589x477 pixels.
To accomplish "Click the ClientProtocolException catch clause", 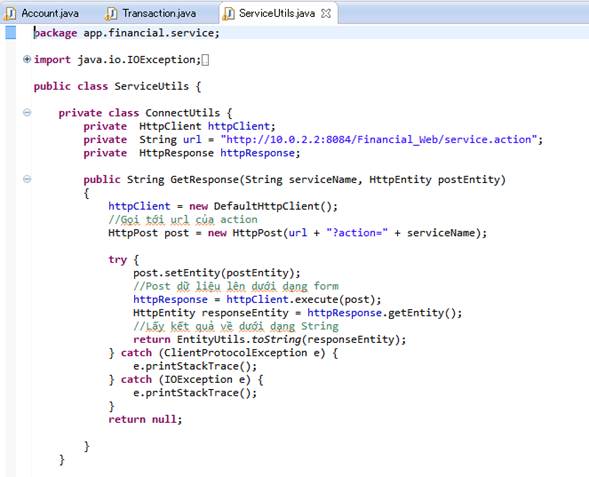I will pos(229,353).
